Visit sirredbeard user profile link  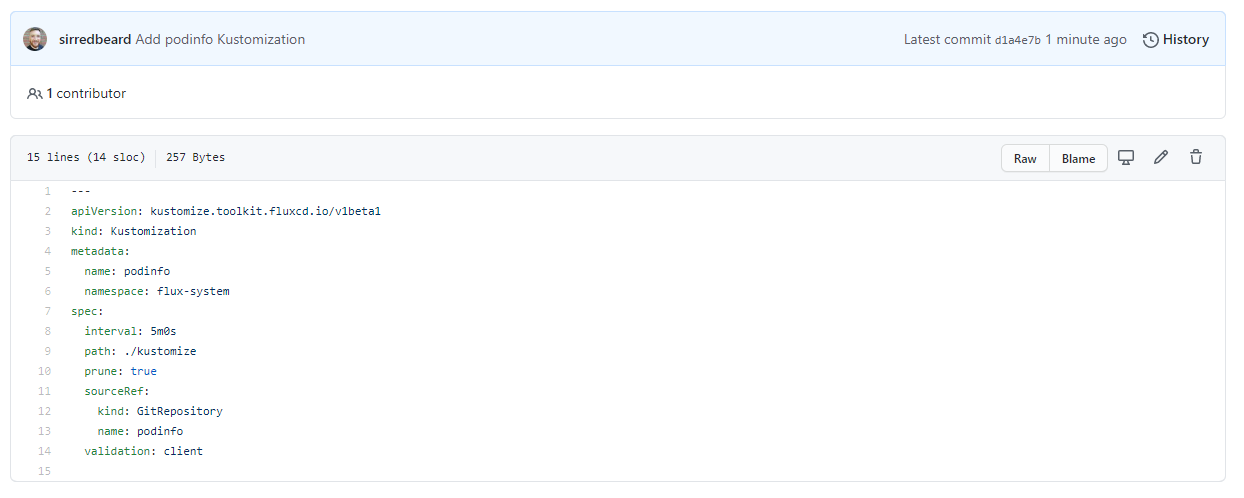[x=95, y=40]
